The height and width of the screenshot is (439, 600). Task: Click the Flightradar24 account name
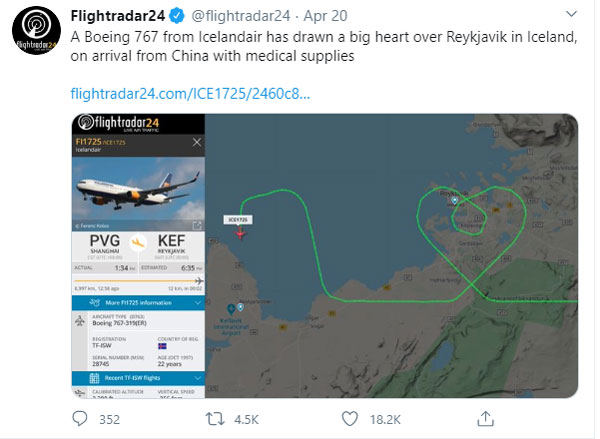tap(117, 16)
